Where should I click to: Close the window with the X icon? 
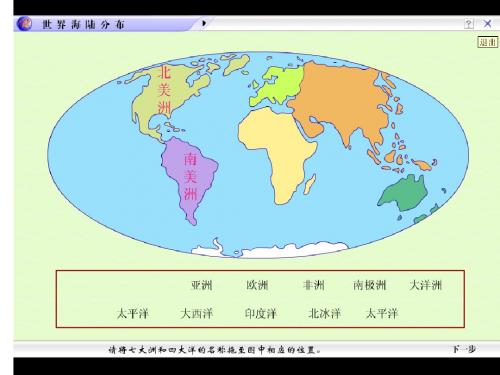pos(487,24)
